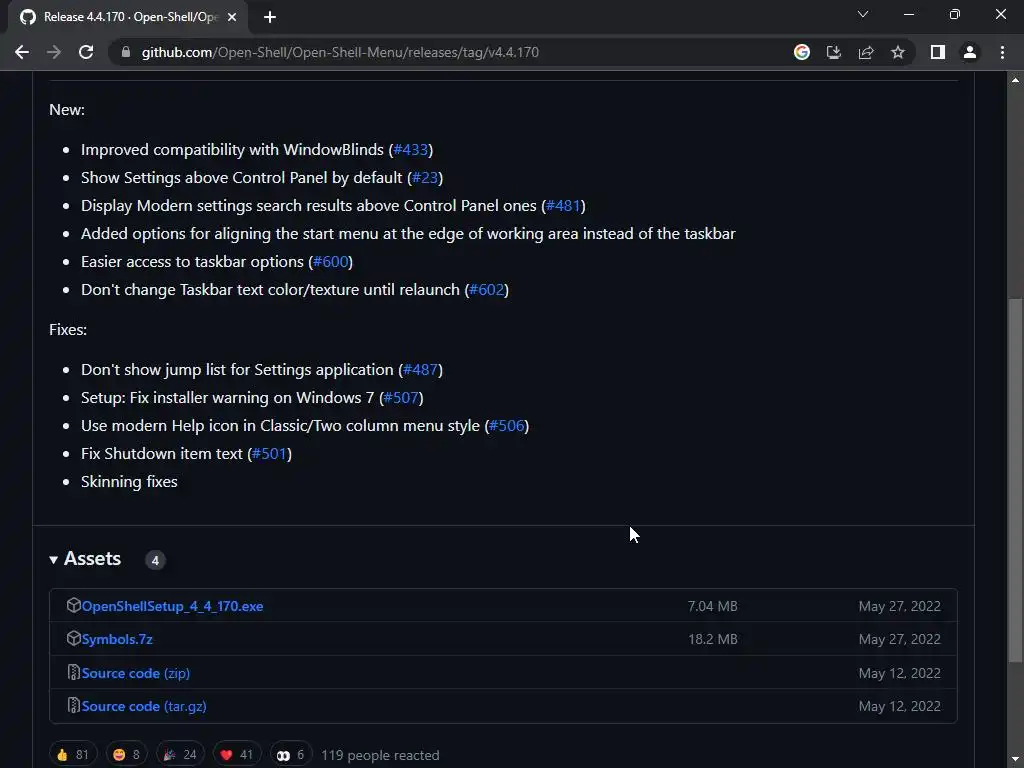
Task: Download Source code (zip)
Action: [x=136, y=673]
